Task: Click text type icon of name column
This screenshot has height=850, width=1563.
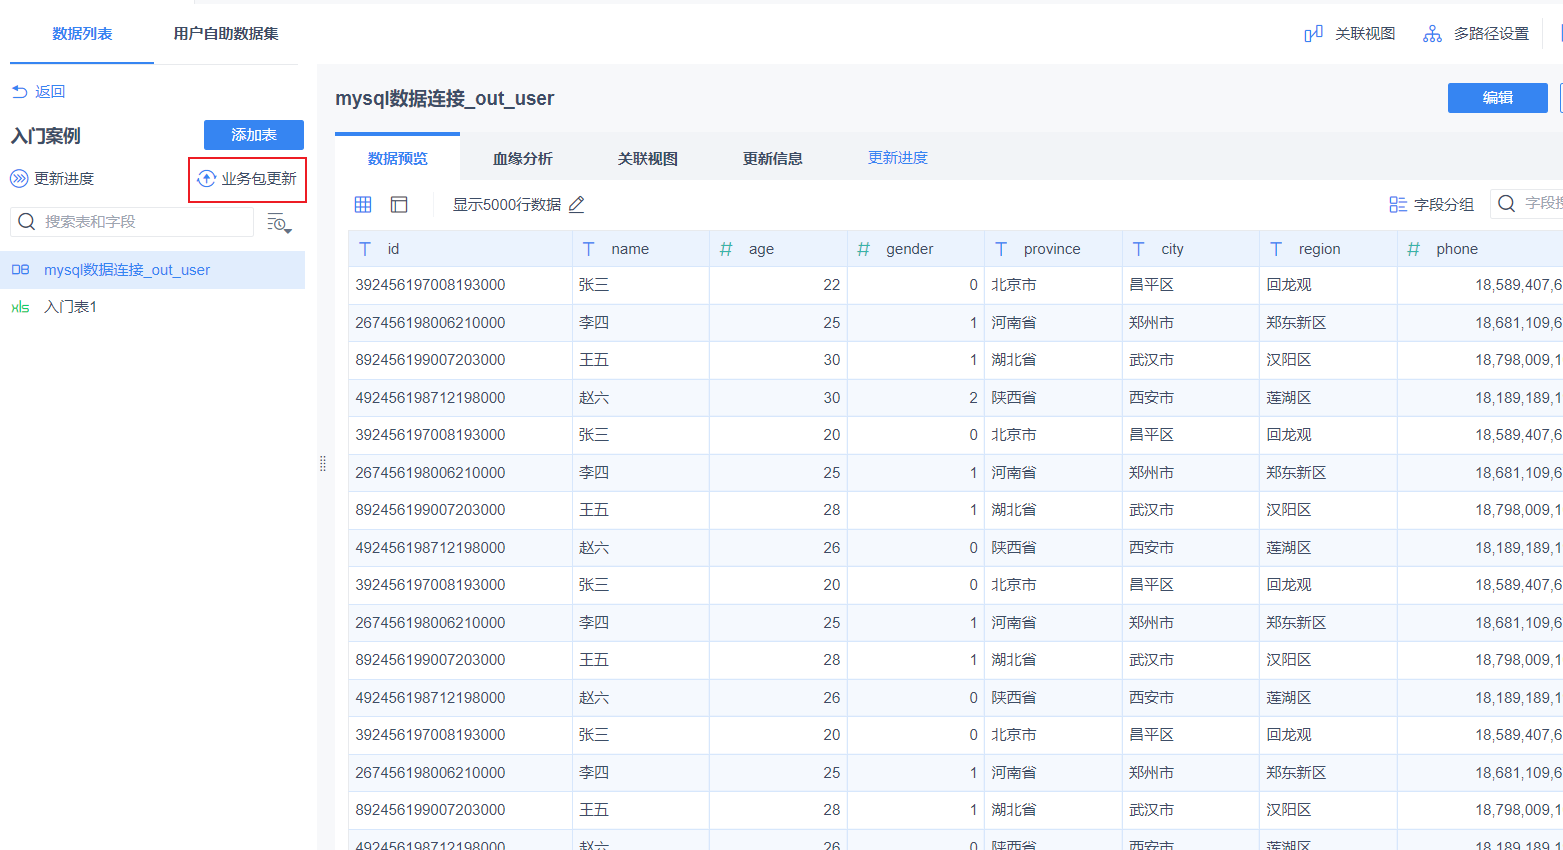Action: [588, 249]
